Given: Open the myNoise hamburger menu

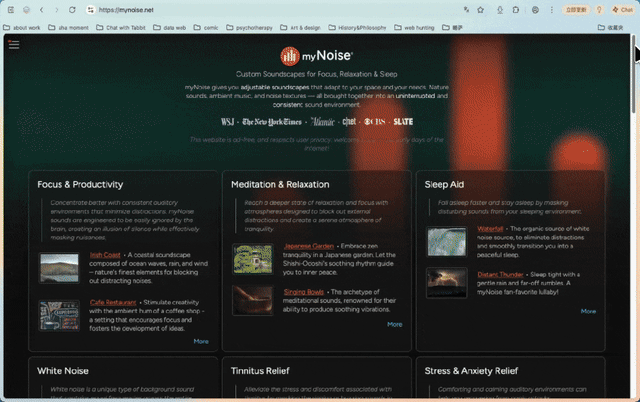Looking at the screenshot, I should point(14,44).
